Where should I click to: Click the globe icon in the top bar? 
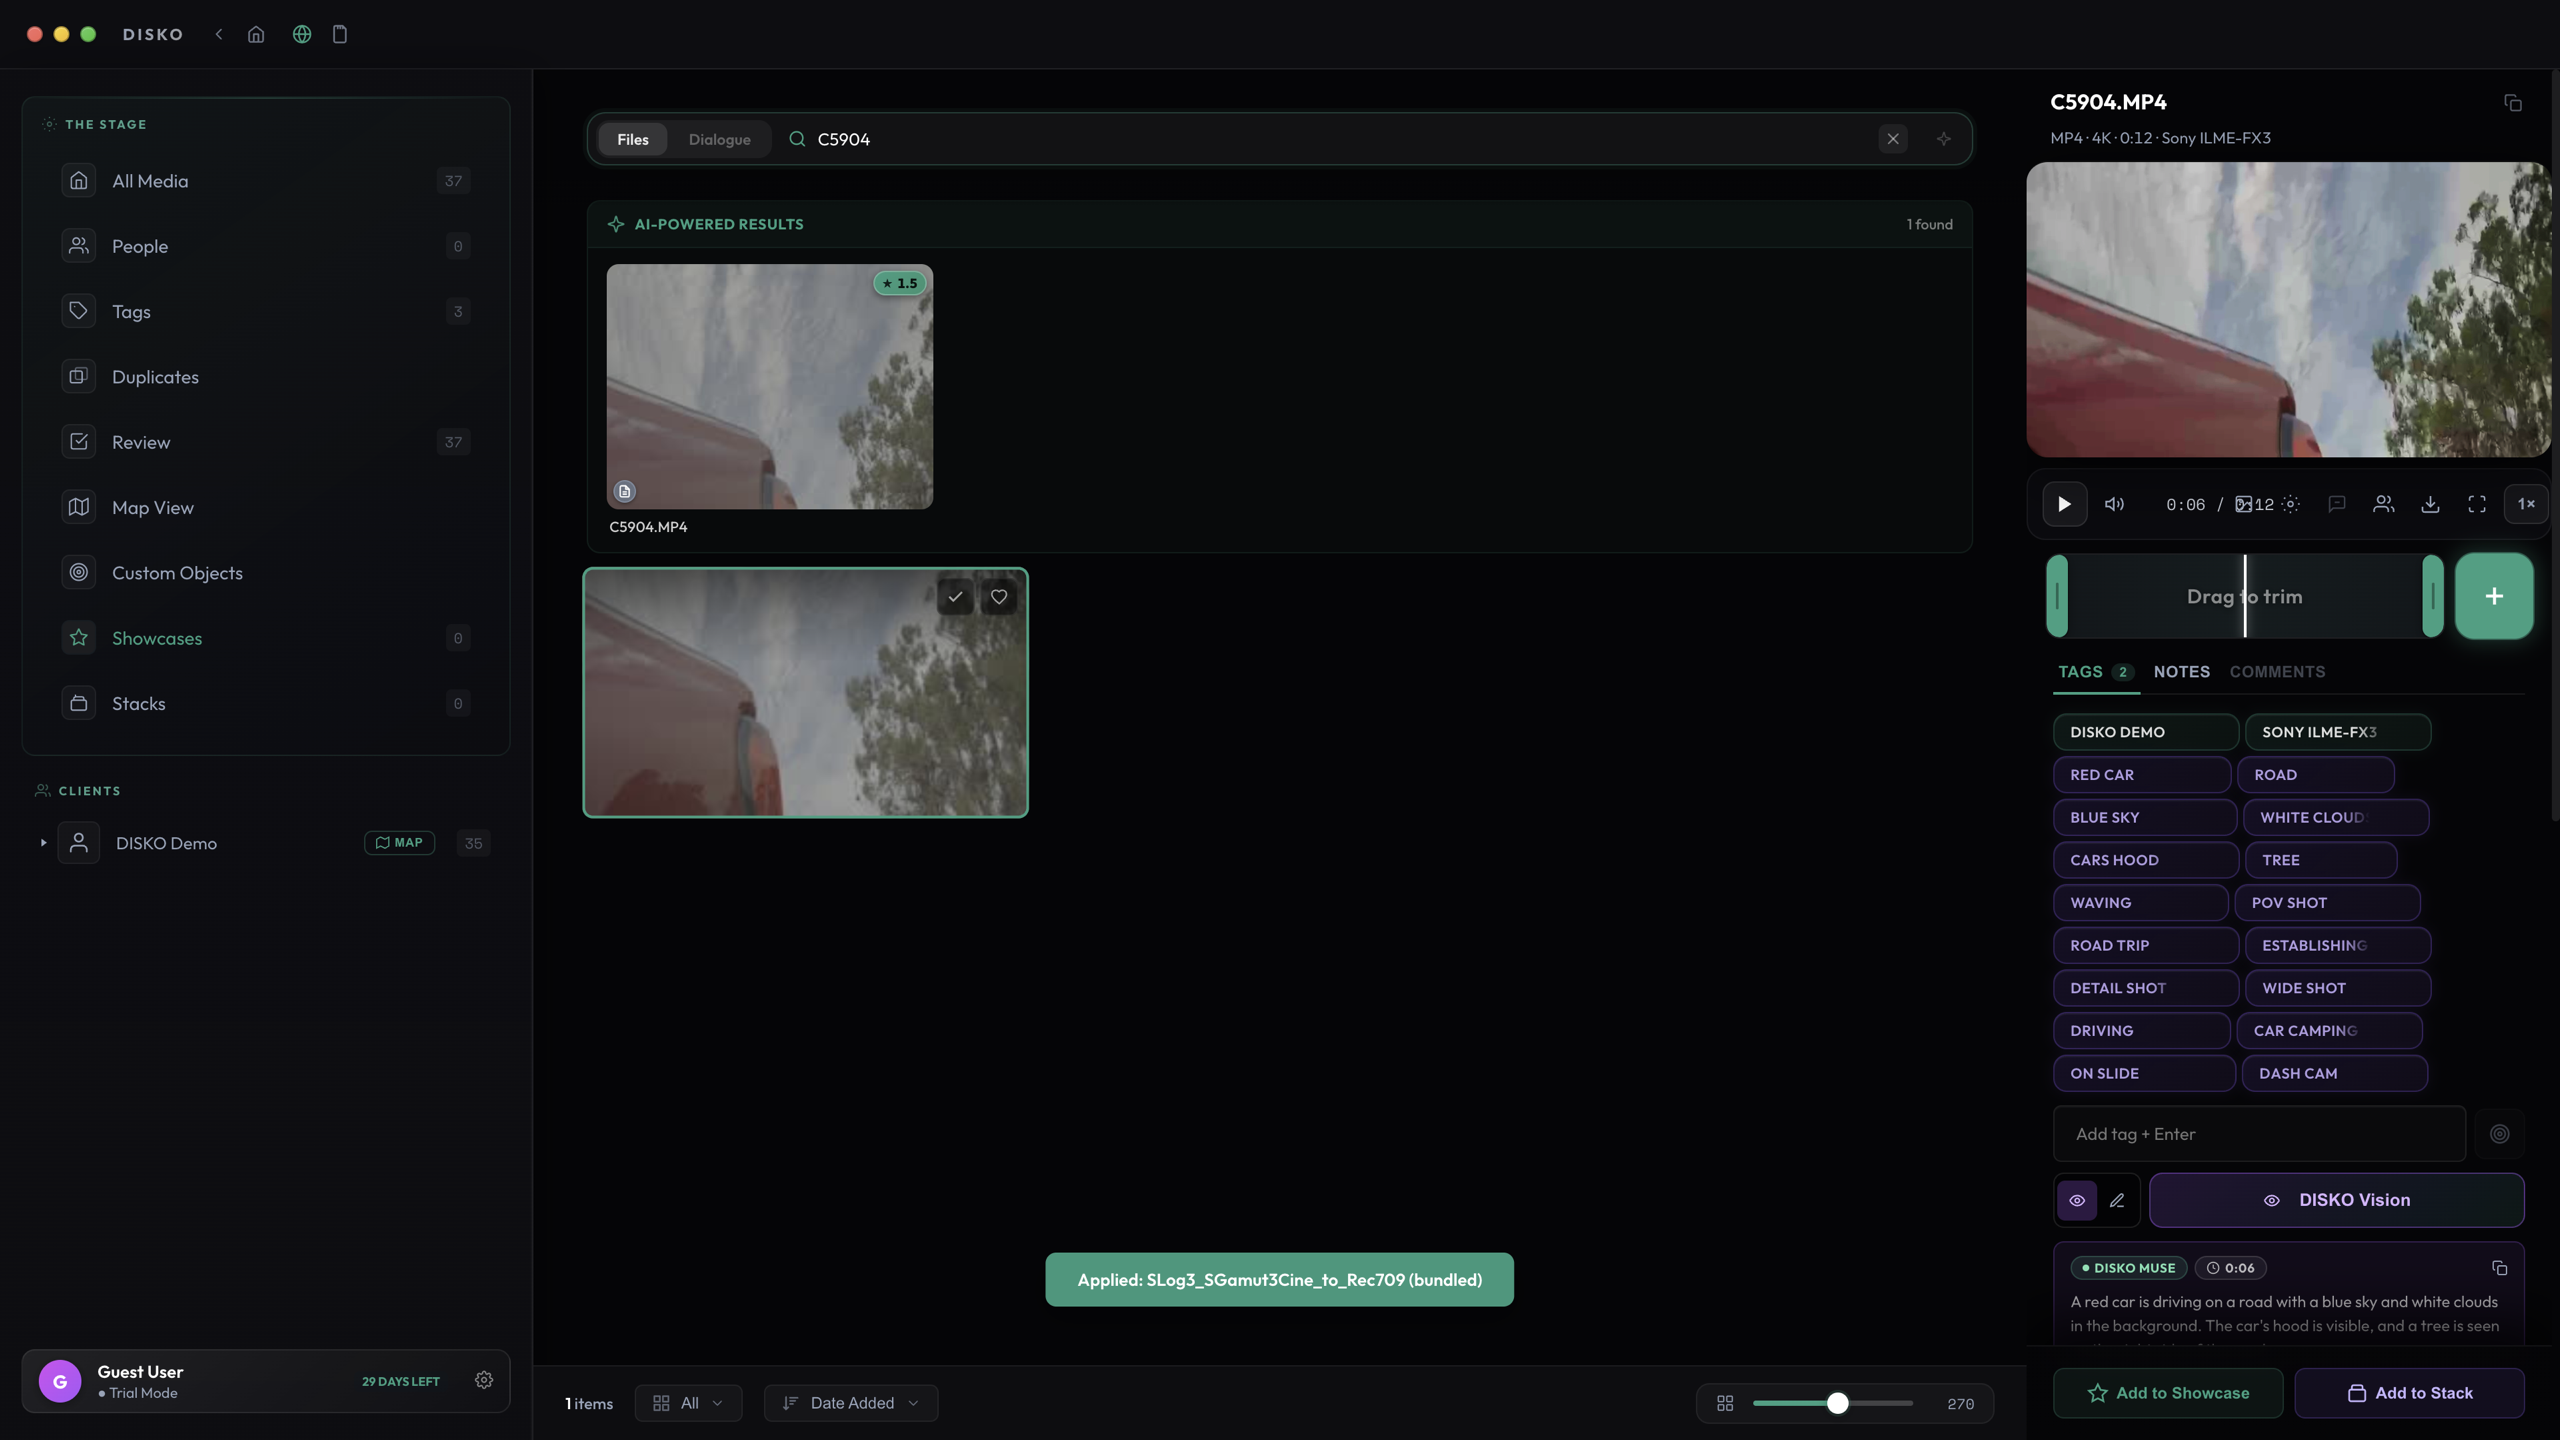pos(302,34)
